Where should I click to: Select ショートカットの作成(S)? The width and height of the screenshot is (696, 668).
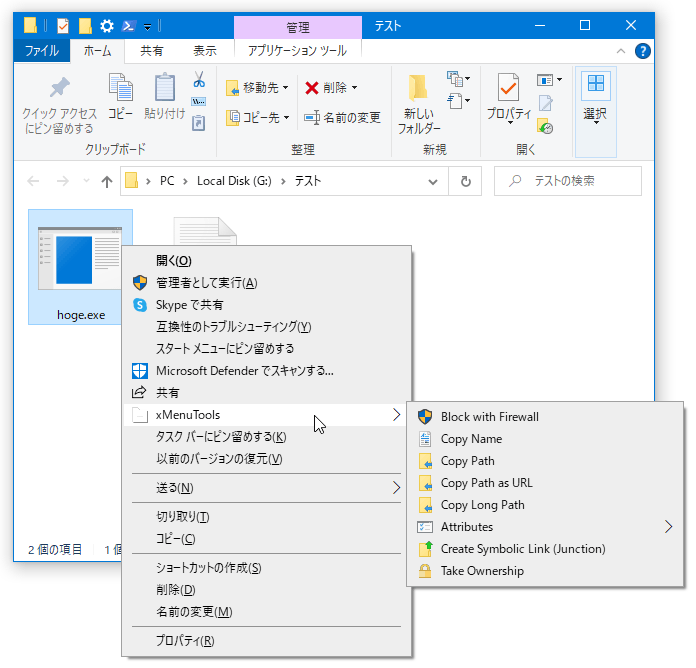[266, 568]
